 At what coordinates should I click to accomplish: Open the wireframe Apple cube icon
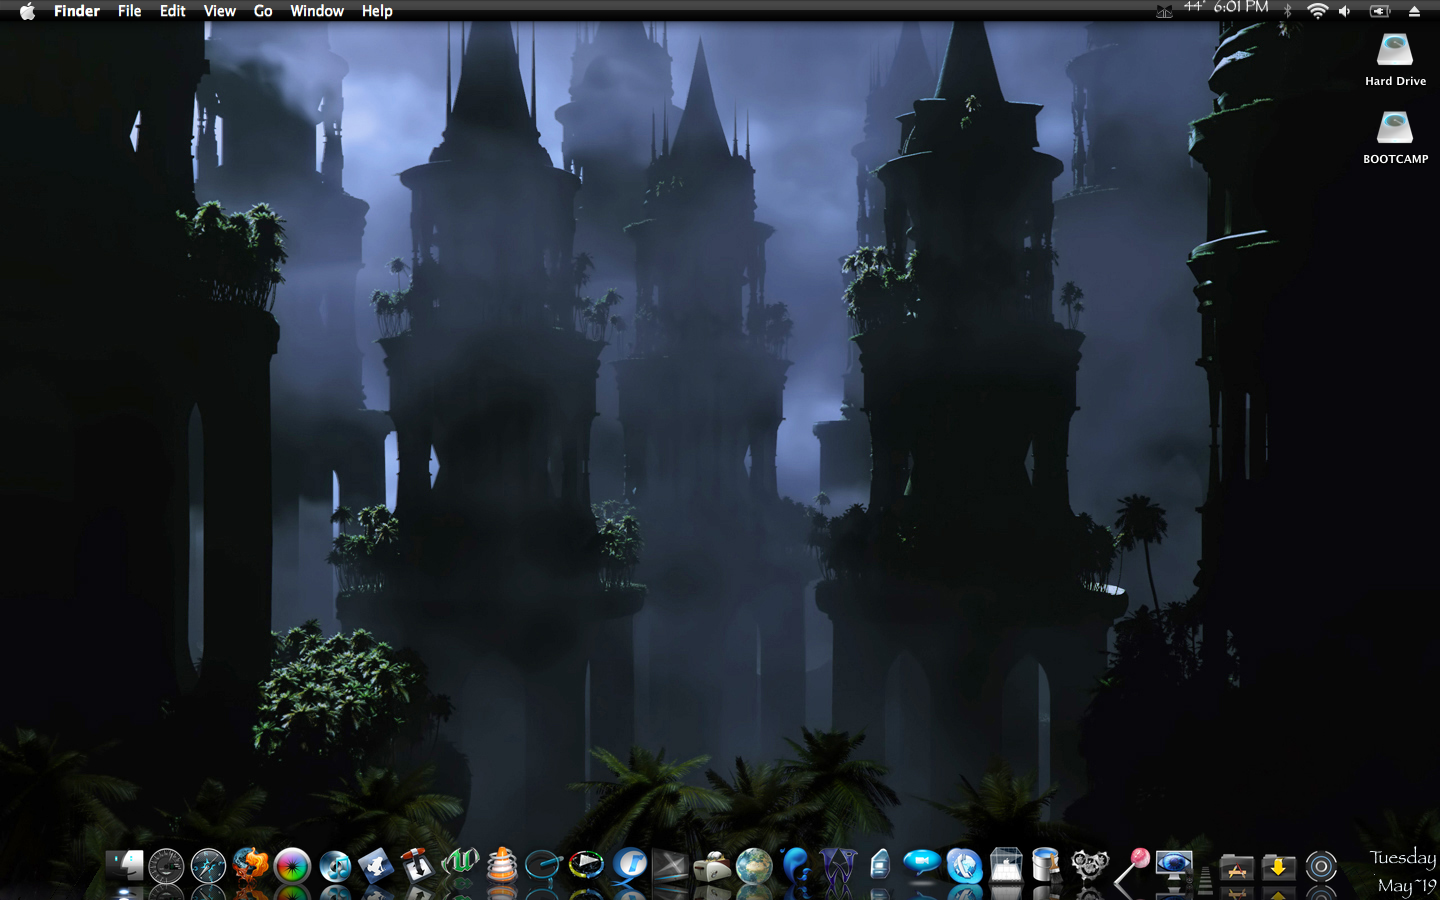coord(1006,865)
